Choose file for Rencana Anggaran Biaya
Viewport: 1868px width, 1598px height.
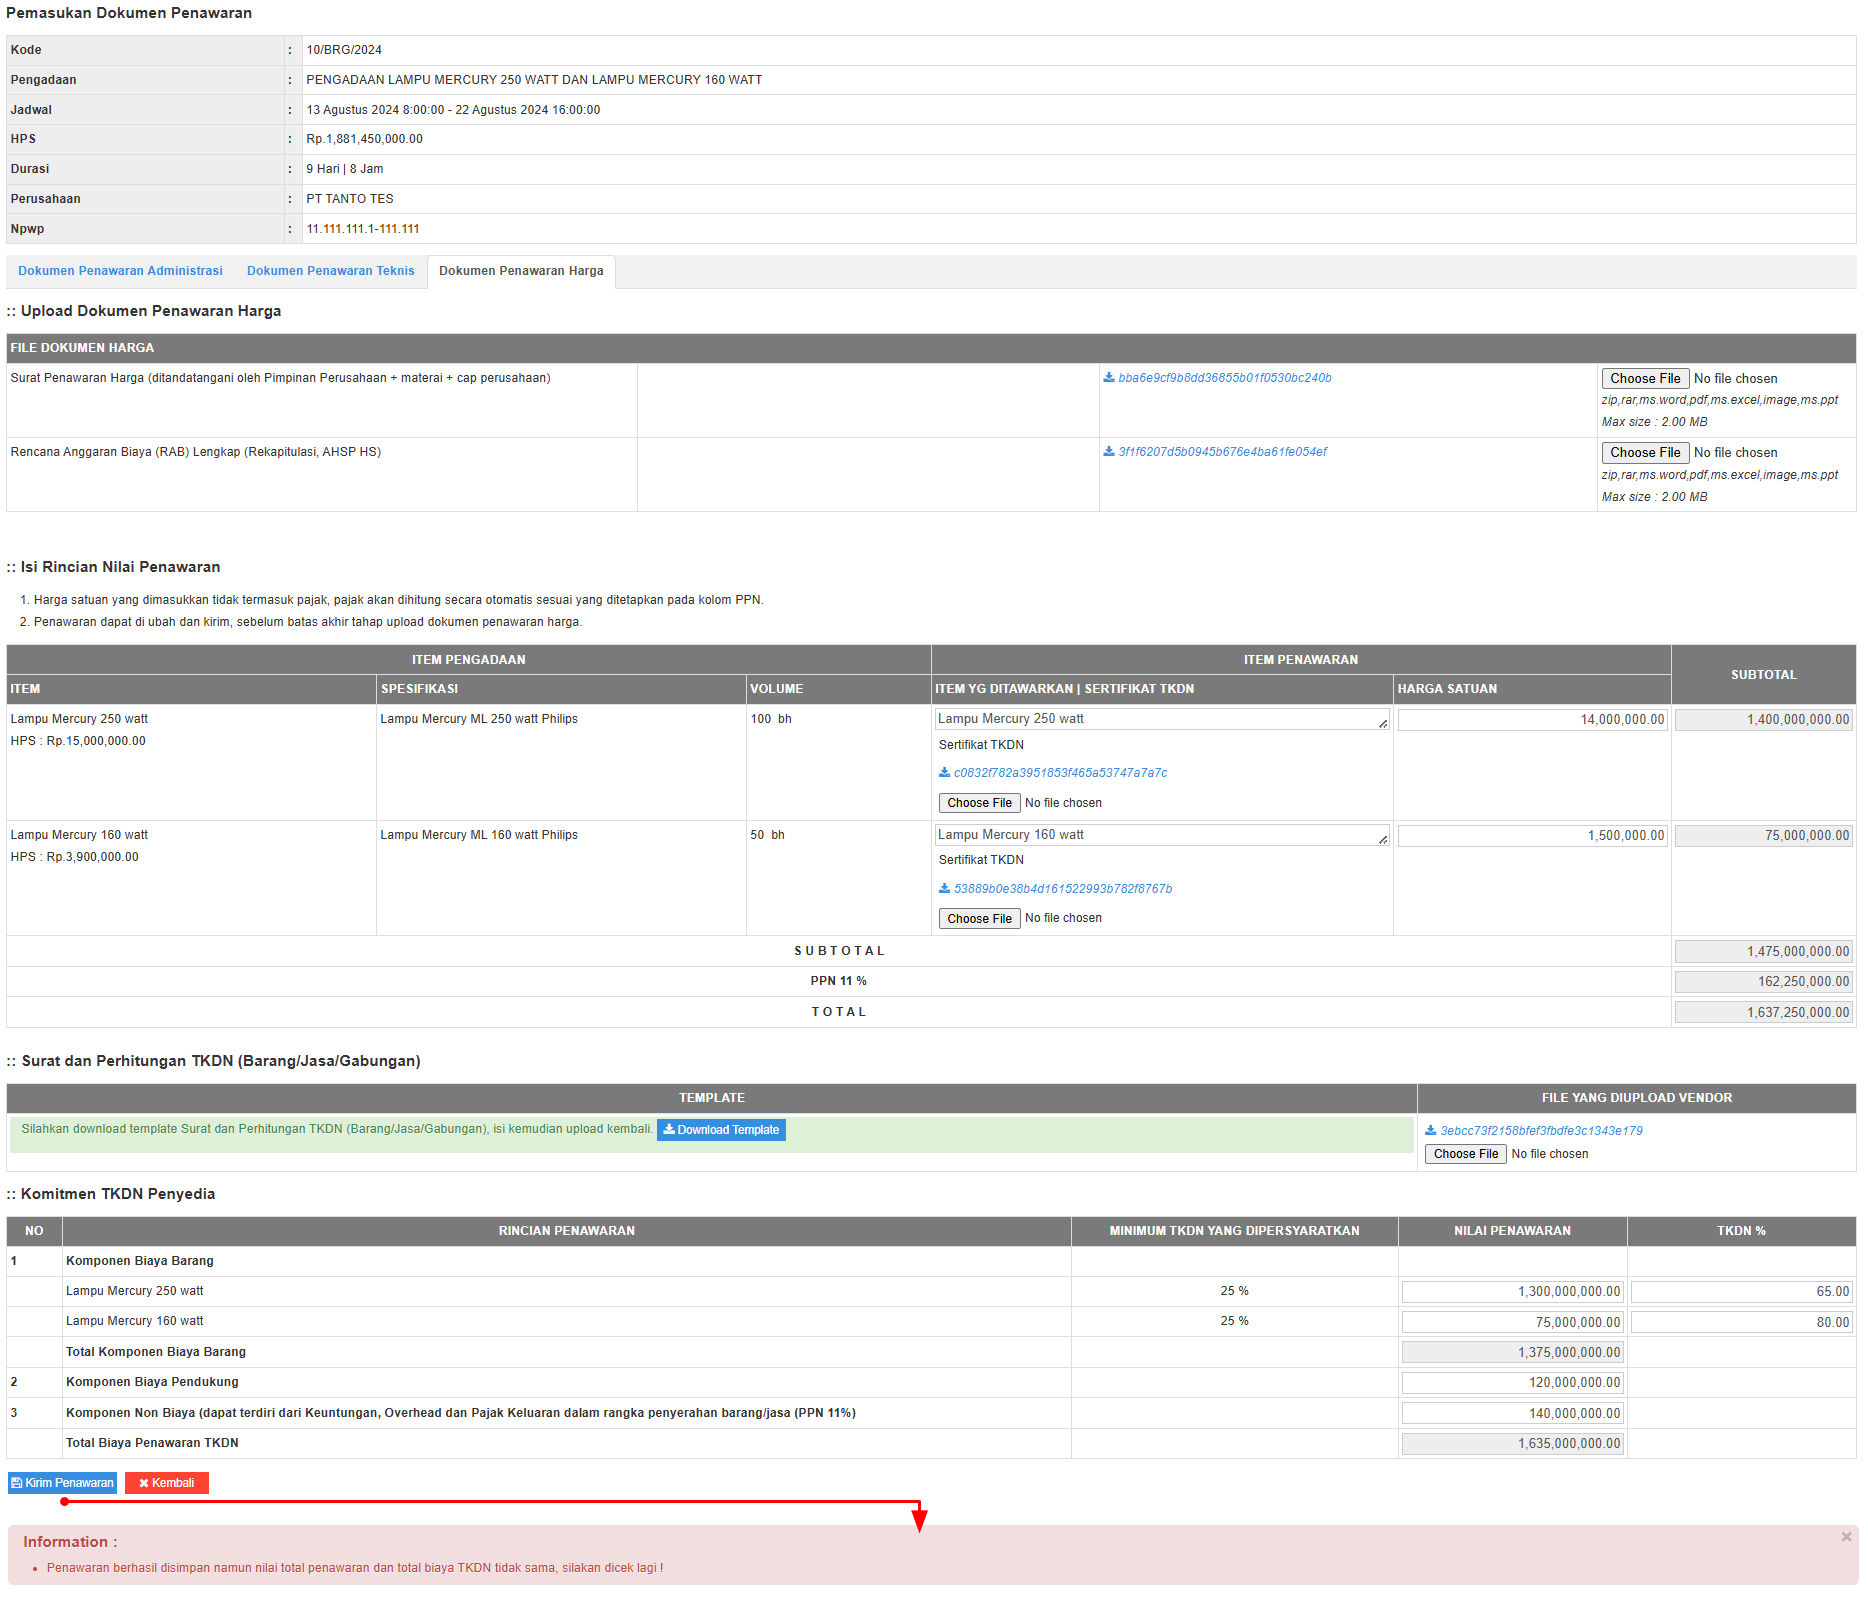[1645, 453]
